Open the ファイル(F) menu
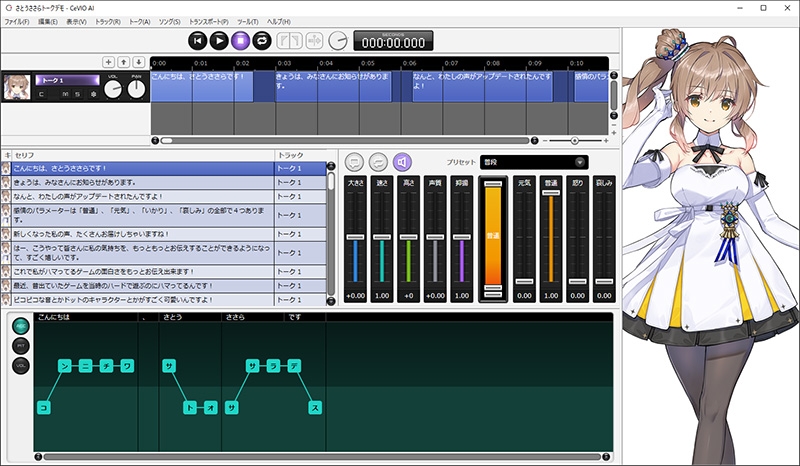The height and width of the screenshot is (466, 800). tap(17, 22)
